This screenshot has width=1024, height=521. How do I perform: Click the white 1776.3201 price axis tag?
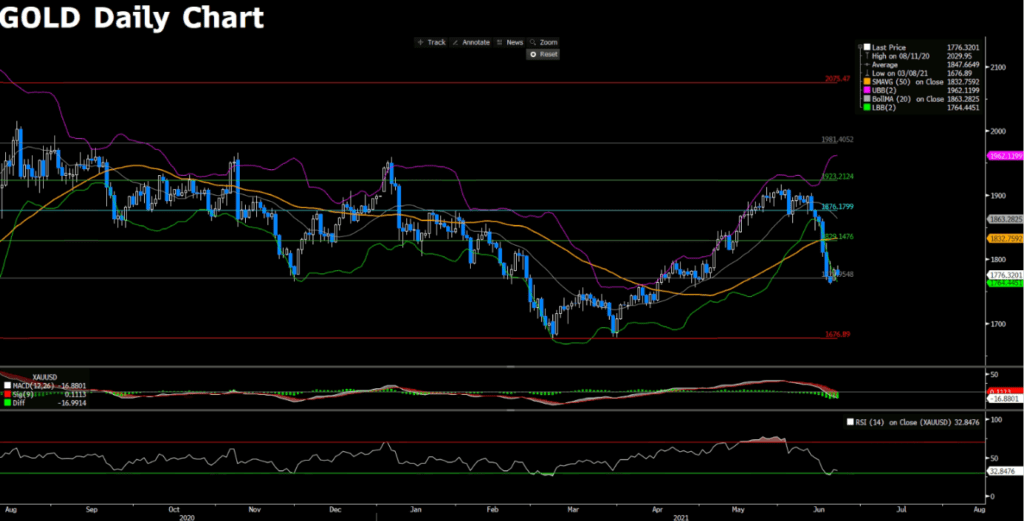[x=1006, y=276]
